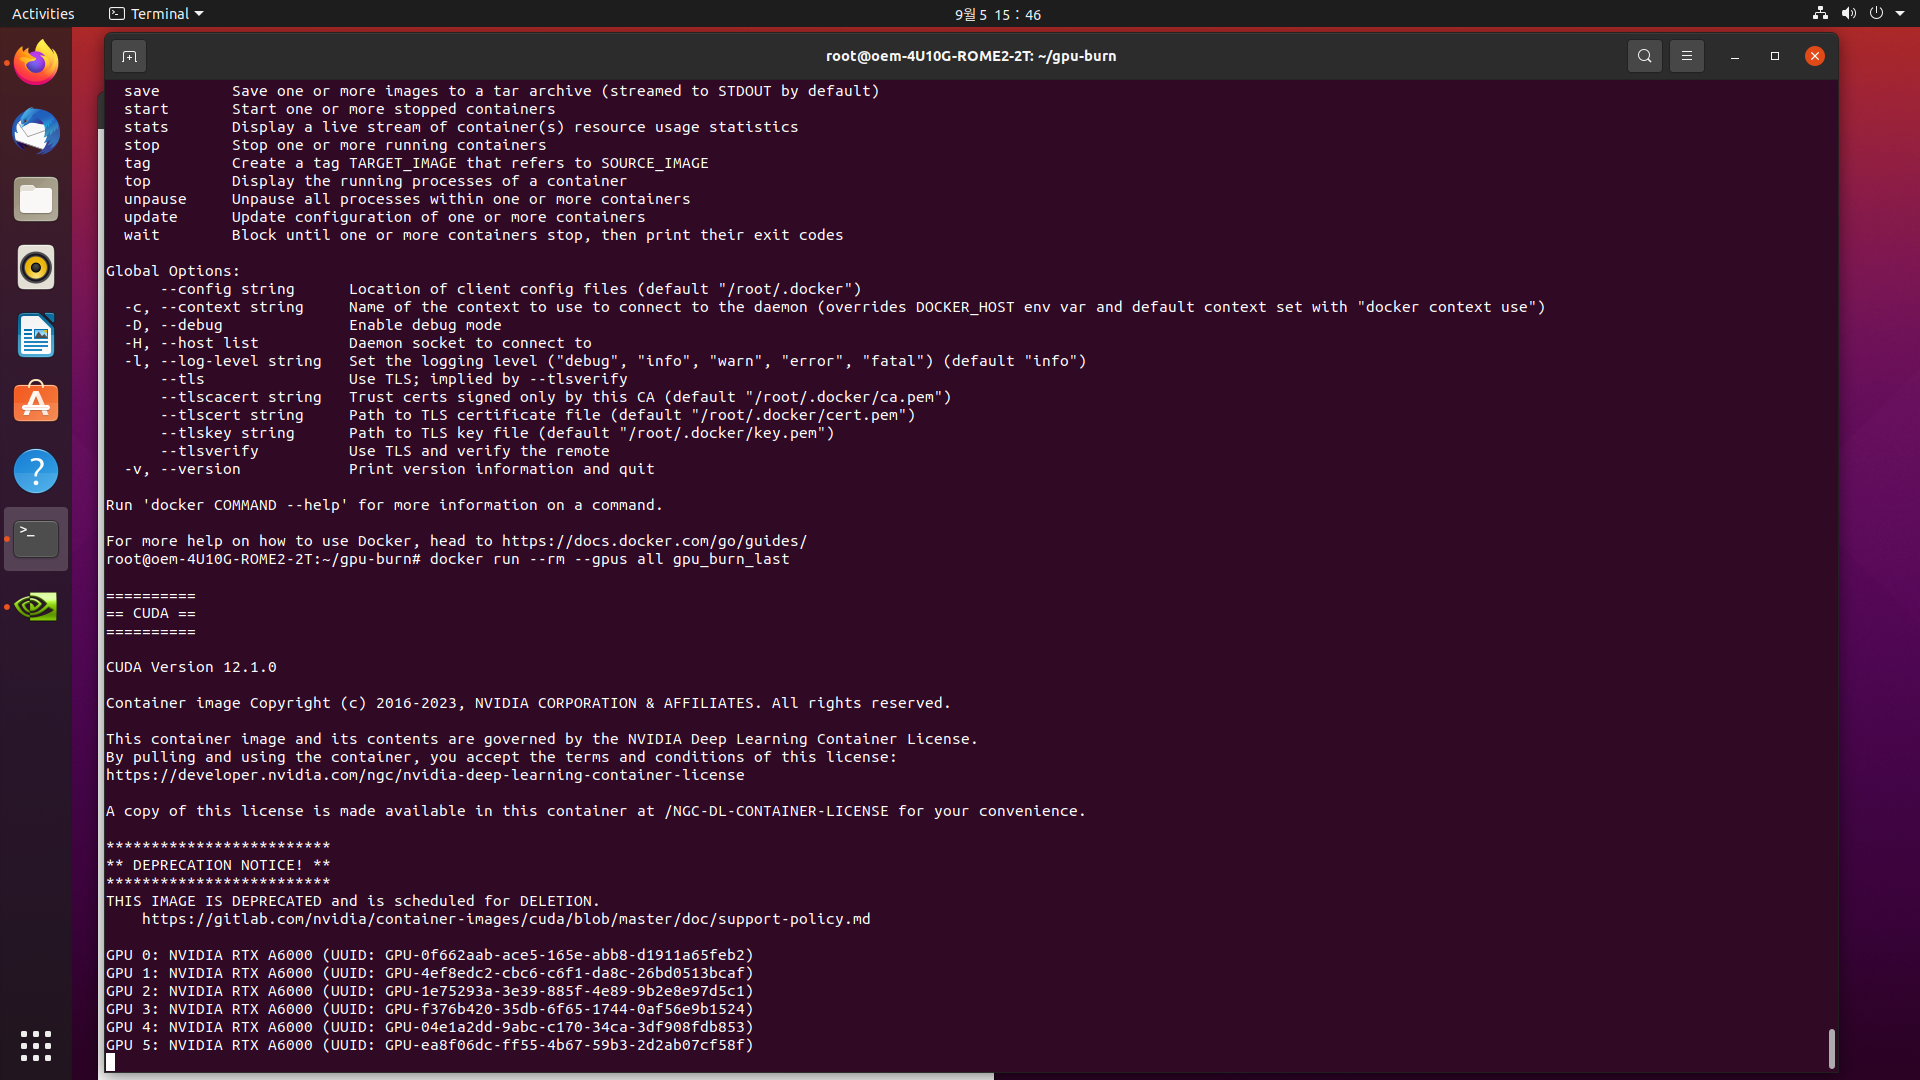
Task: Click the '-H, --host list' option line
Action: point(358,343)
